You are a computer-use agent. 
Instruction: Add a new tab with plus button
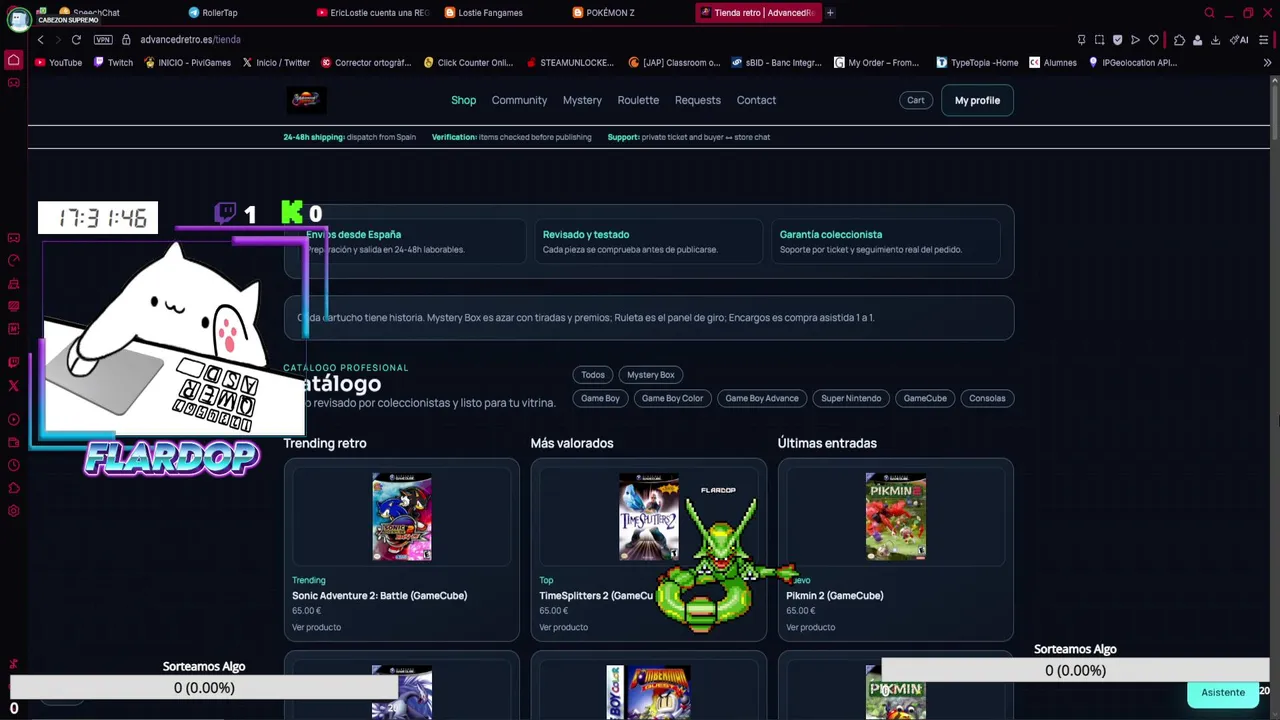830,13
